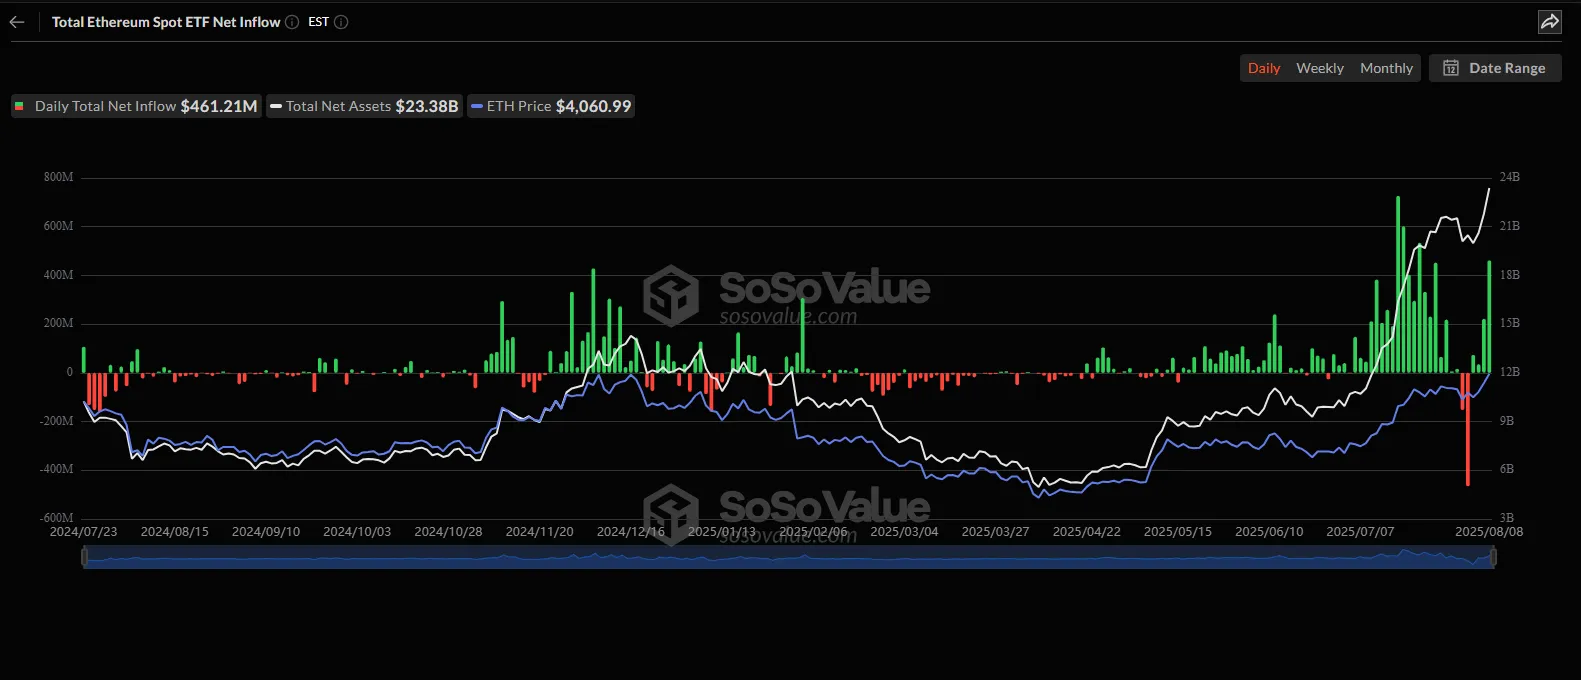Toggle the ETH Price line visibility
The image size is (1581, 680).
[x=551, y=106]
